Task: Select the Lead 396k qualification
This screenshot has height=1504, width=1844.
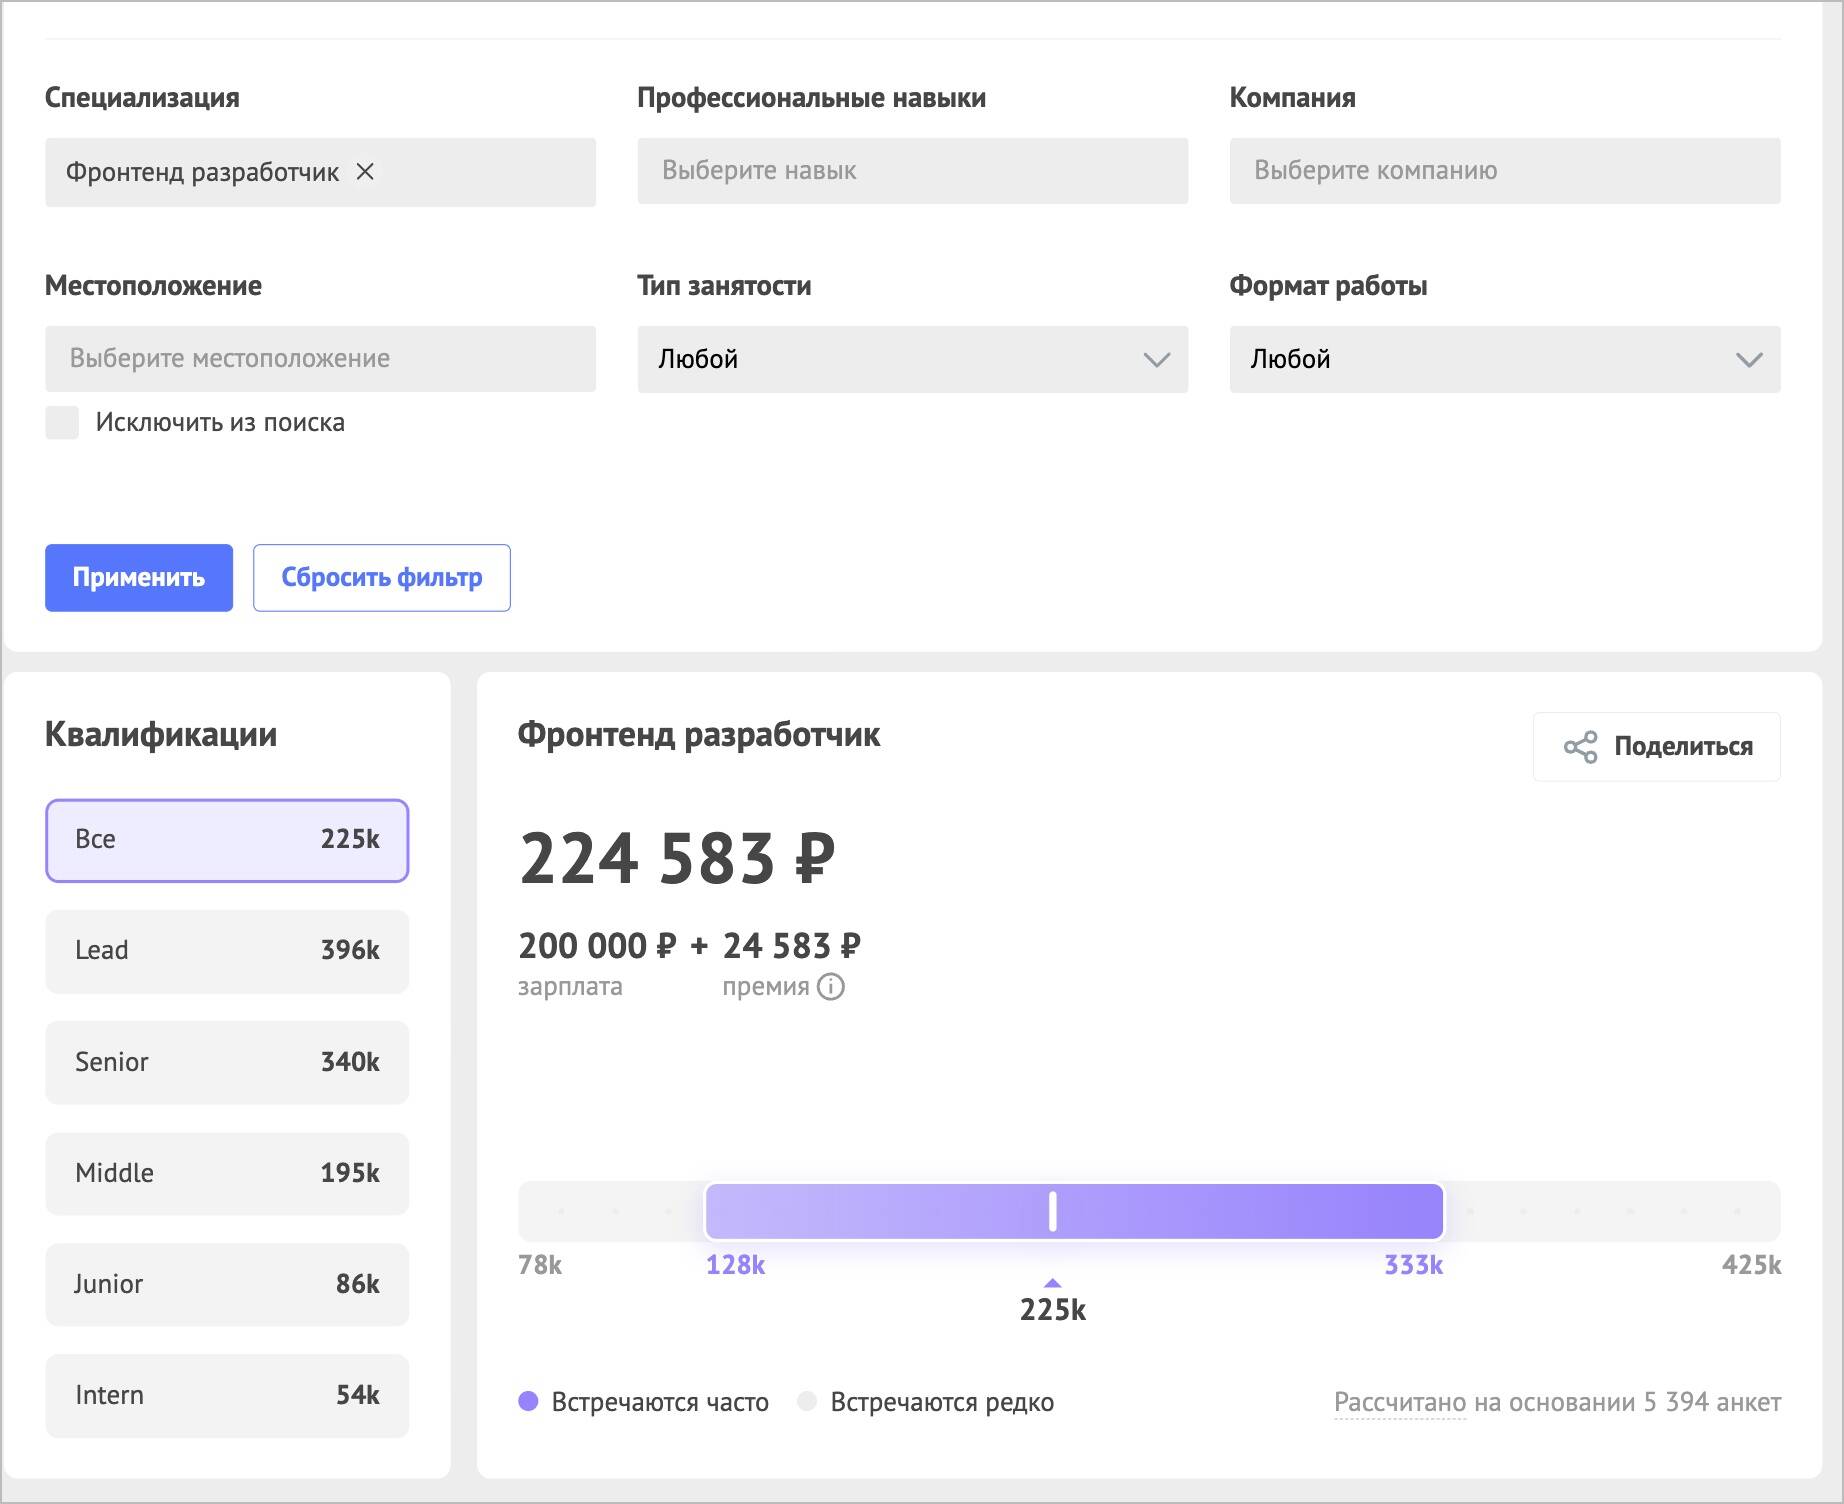Action: pyautogui.click(x=227, y=951)
